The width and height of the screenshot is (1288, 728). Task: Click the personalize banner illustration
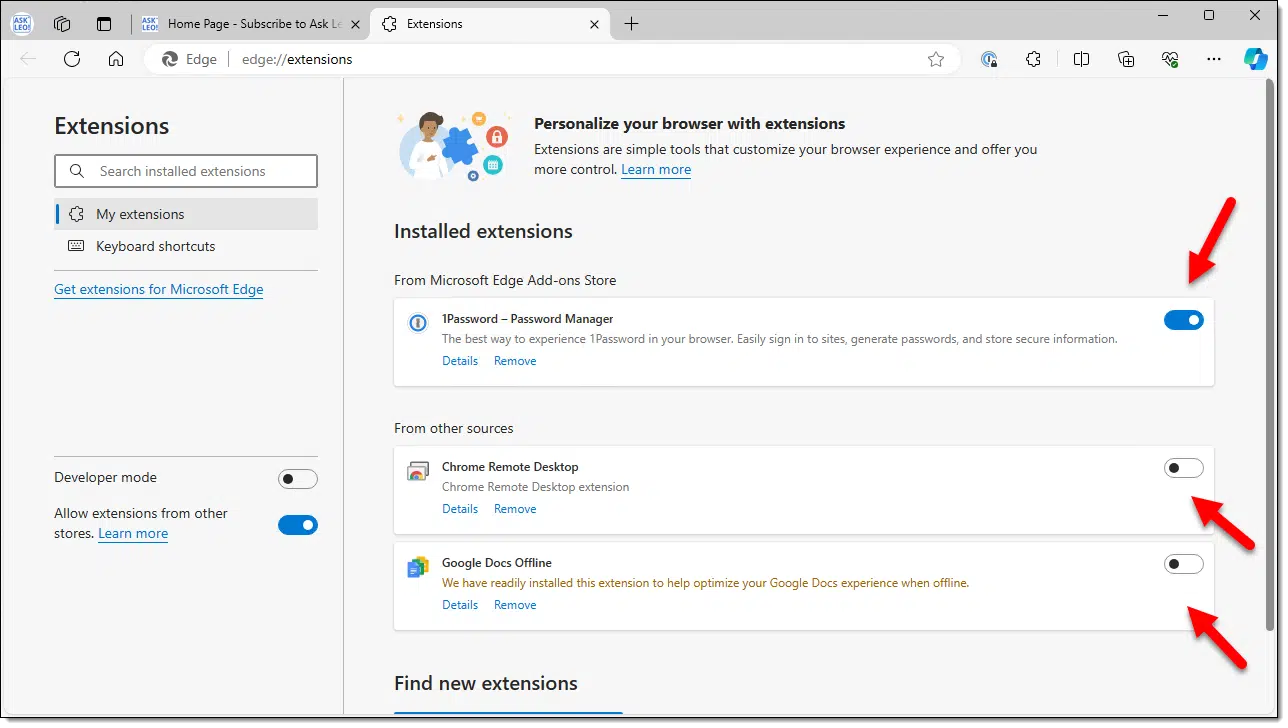click(x=454, y=146)
